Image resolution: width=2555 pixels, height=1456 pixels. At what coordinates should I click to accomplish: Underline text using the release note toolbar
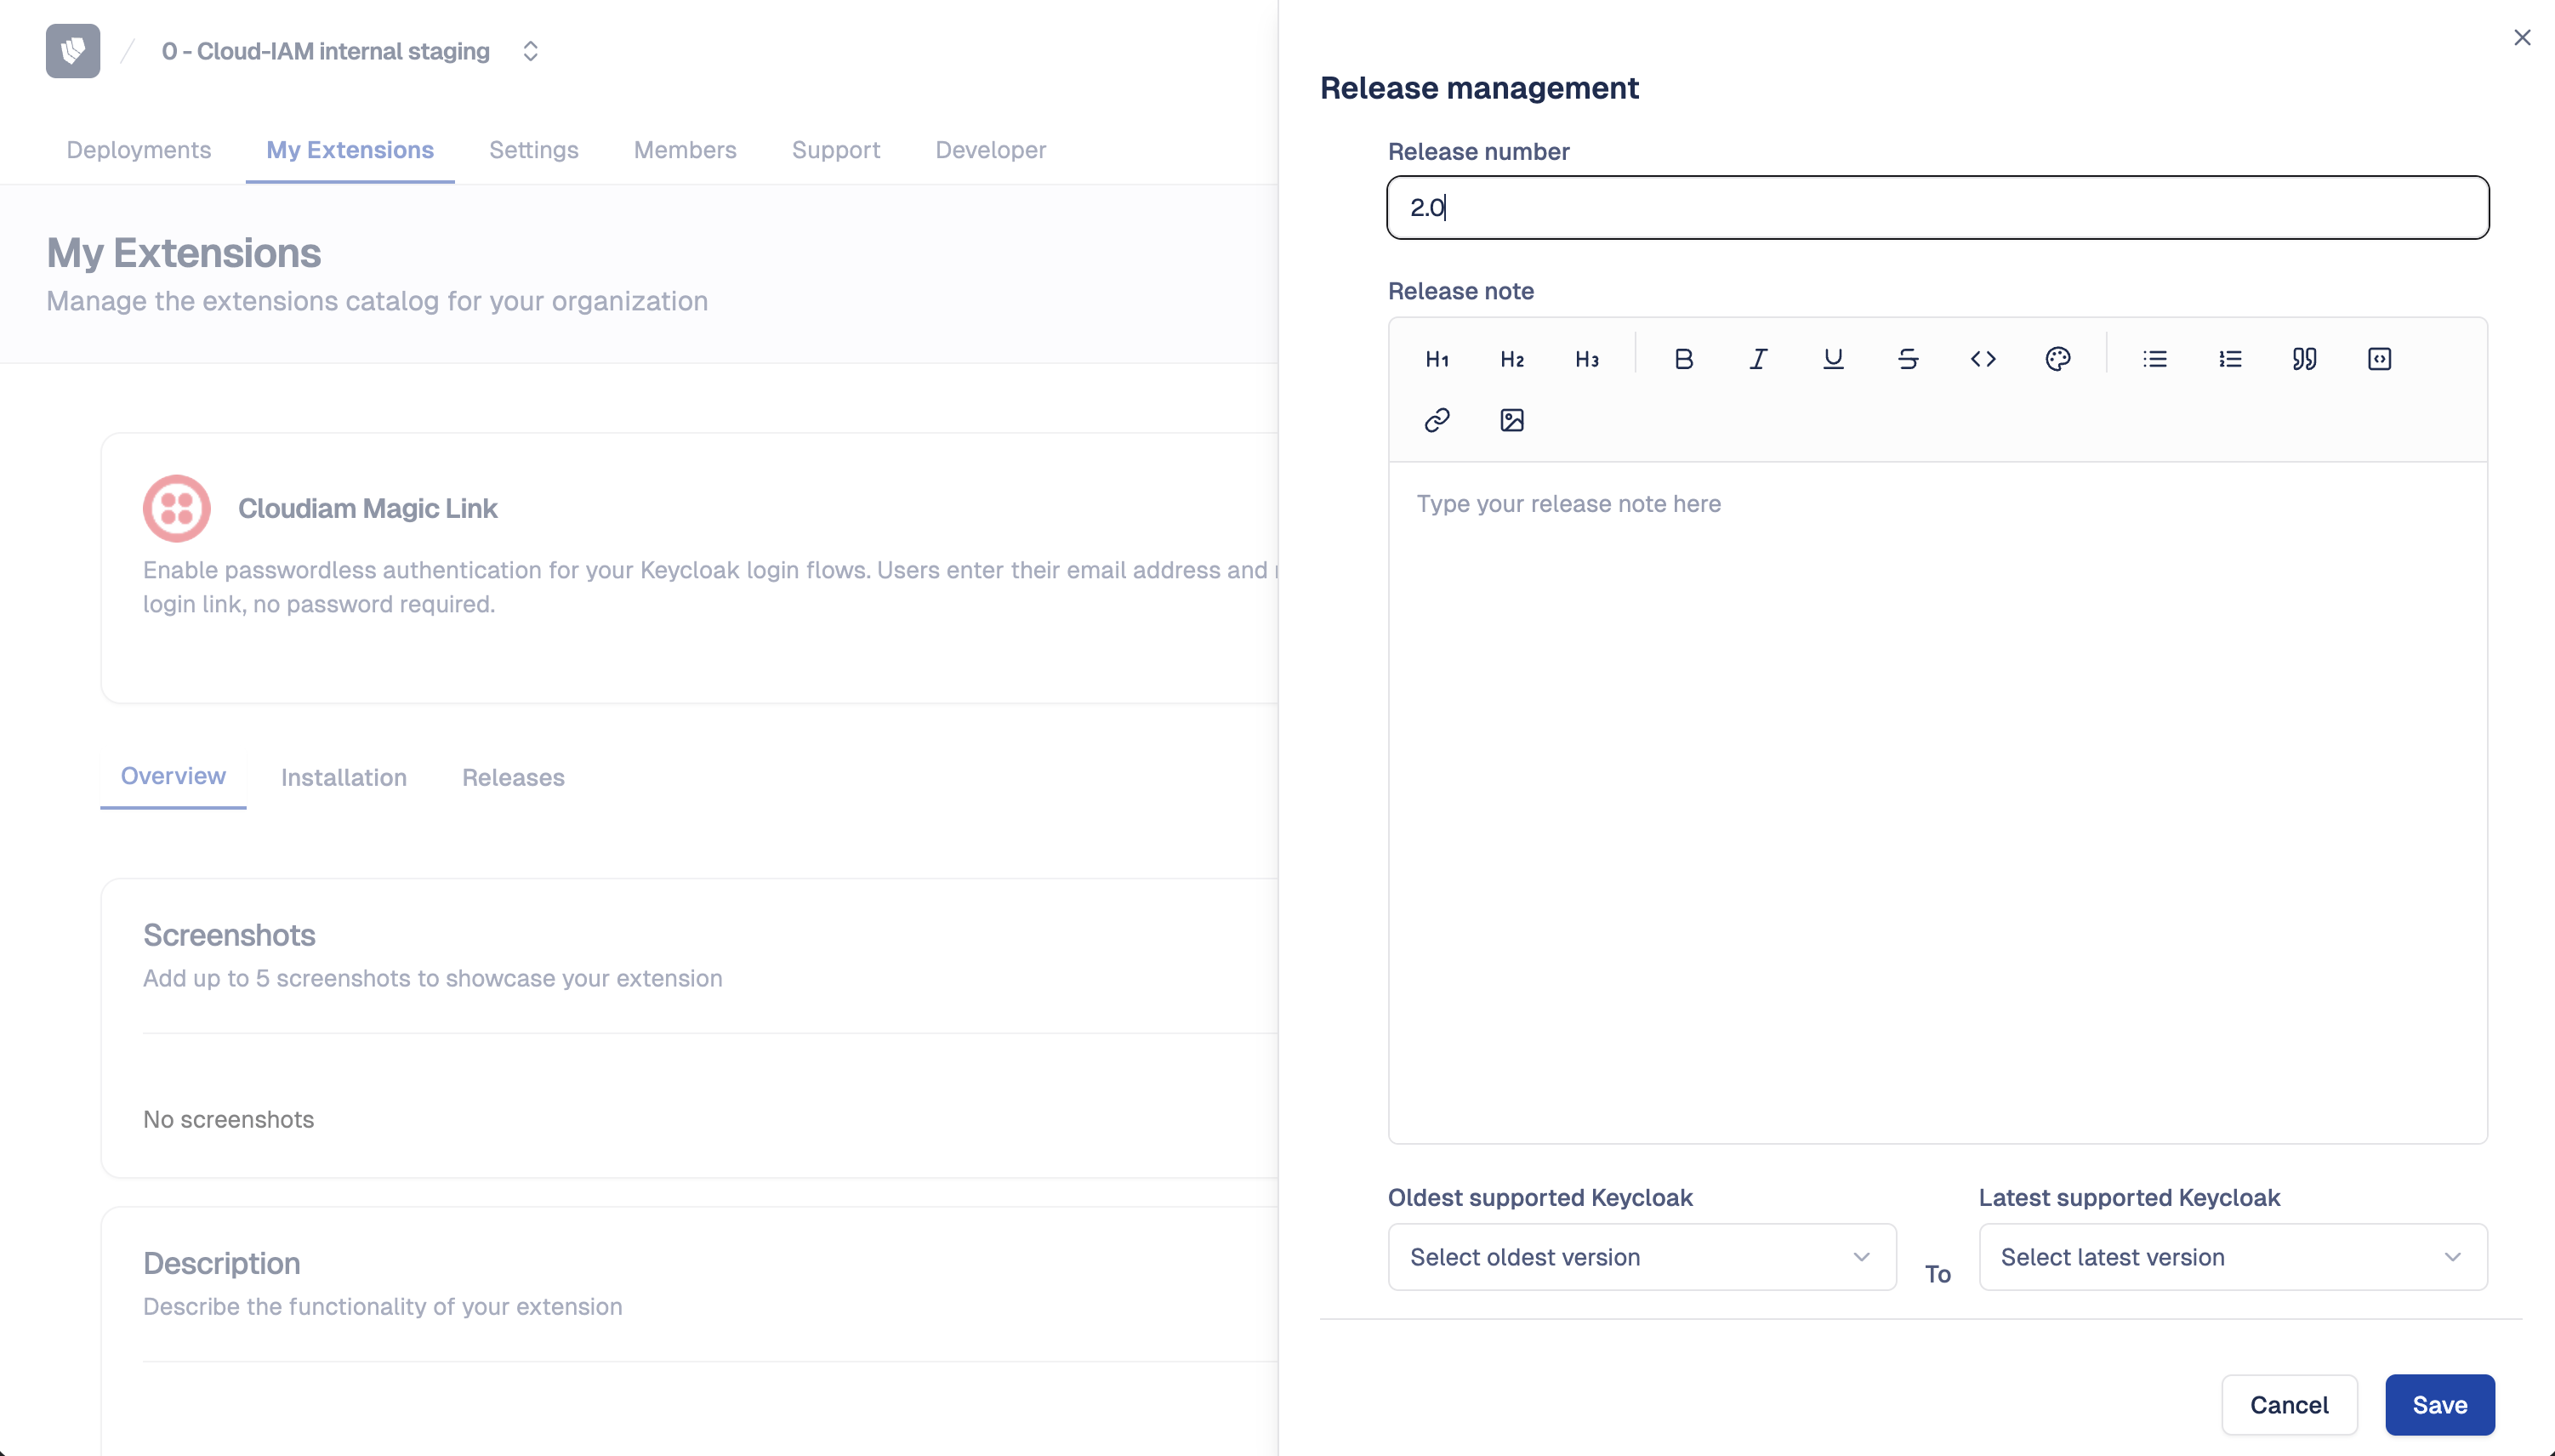coord(1832,358)
